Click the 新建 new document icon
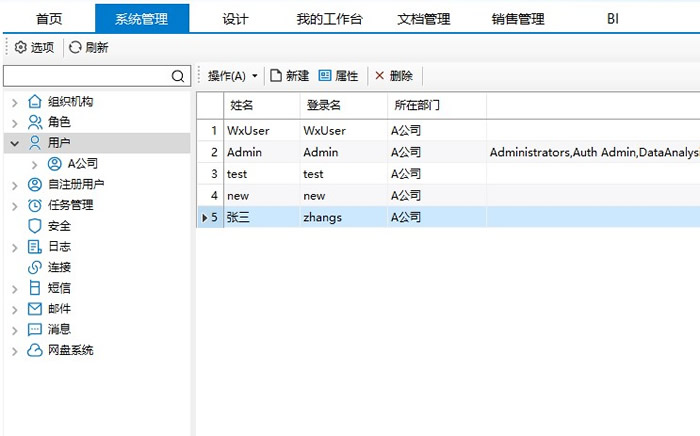 pos(276,76)
